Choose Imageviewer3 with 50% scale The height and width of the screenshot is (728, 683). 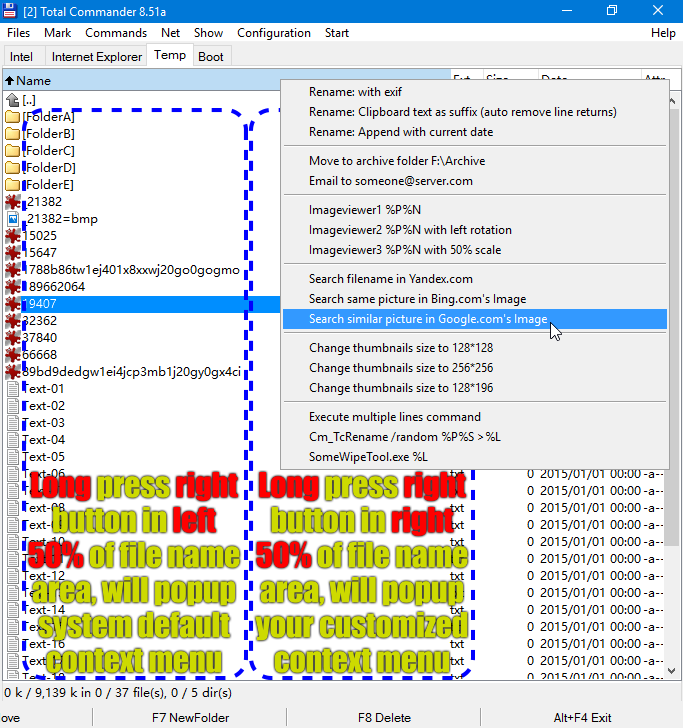coord(475,250)
